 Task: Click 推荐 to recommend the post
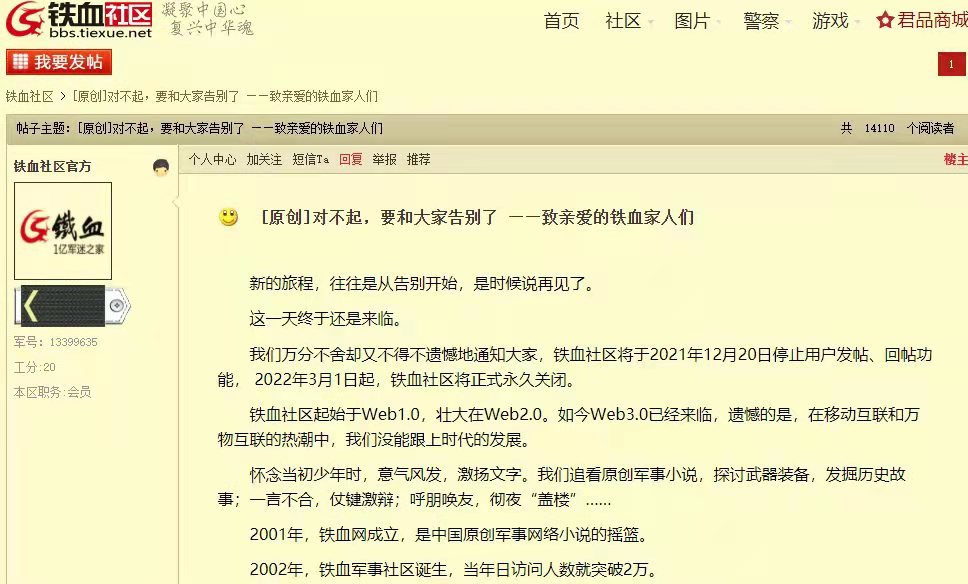419,159
